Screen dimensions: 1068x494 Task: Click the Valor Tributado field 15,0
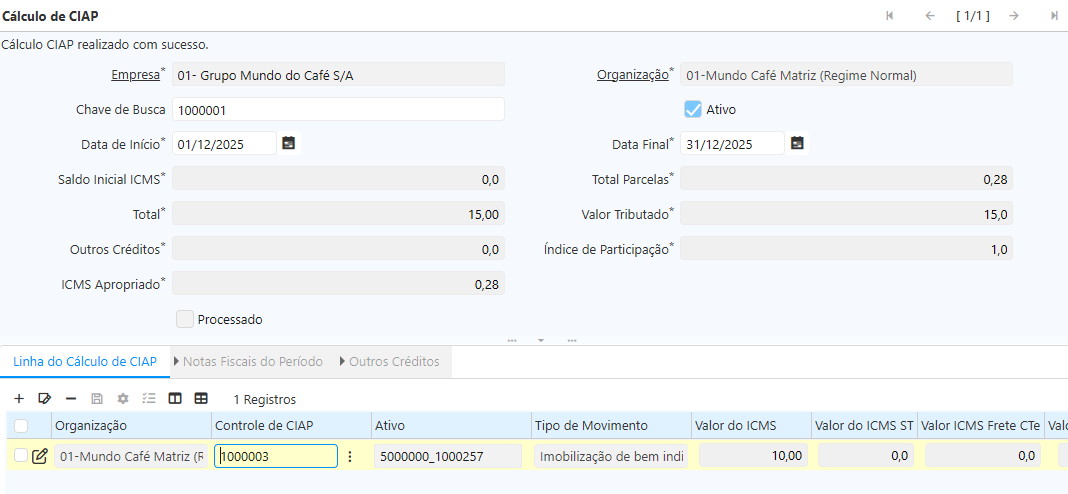847,213
